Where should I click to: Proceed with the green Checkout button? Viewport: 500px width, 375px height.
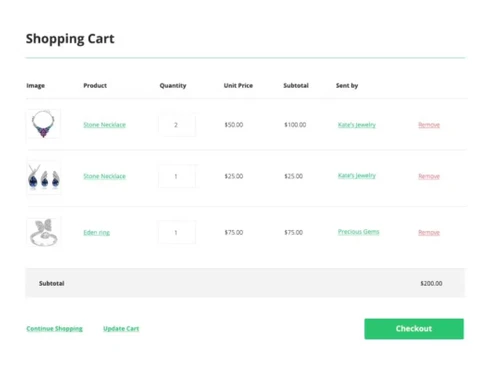[414, 329]
